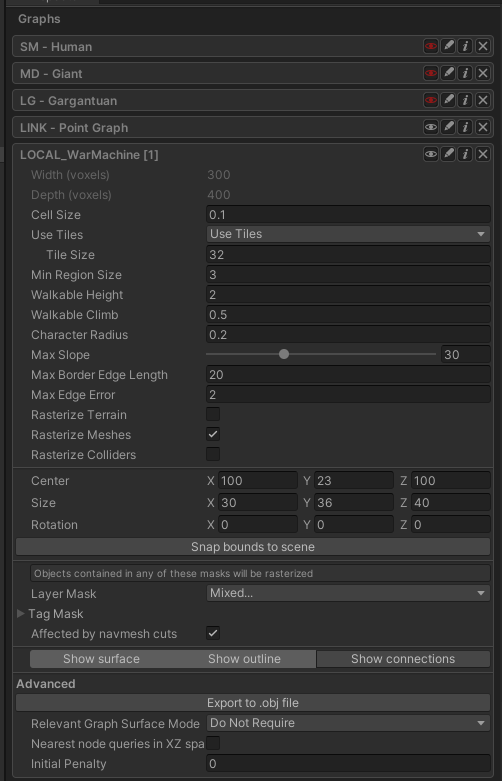Select the Show connections toggle tab
Image resolution: width=502 pixels, height=781 pixels.
pos(403,659)
